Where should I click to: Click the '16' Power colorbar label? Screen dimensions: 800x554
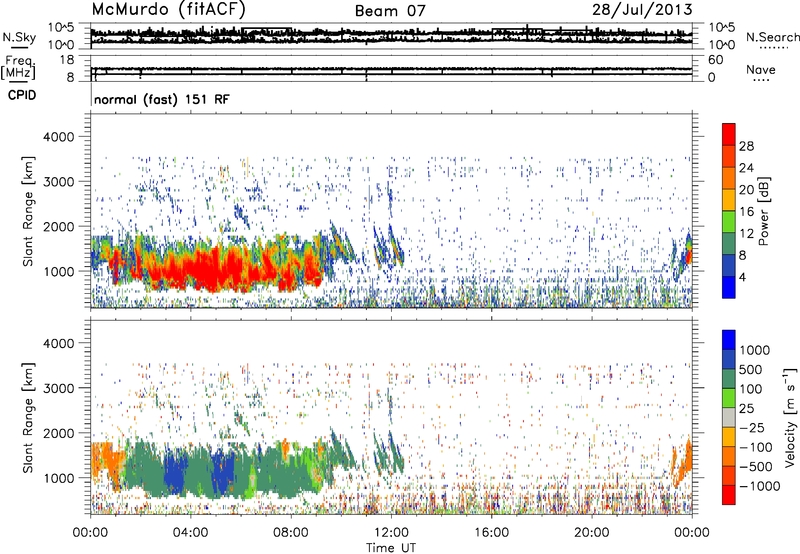pos(746,212)
